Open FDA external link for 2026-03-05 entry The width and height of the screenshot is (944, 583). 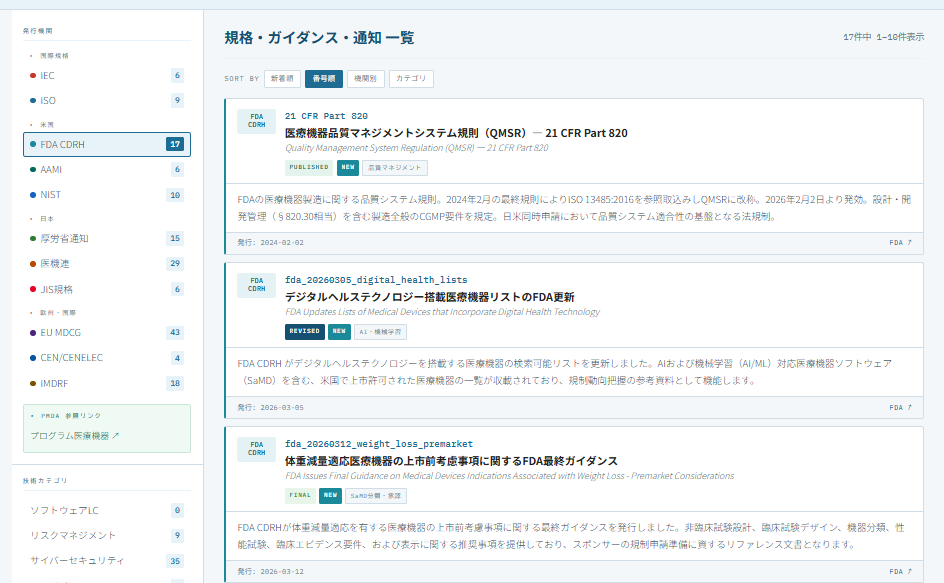(x=900, y=408)
